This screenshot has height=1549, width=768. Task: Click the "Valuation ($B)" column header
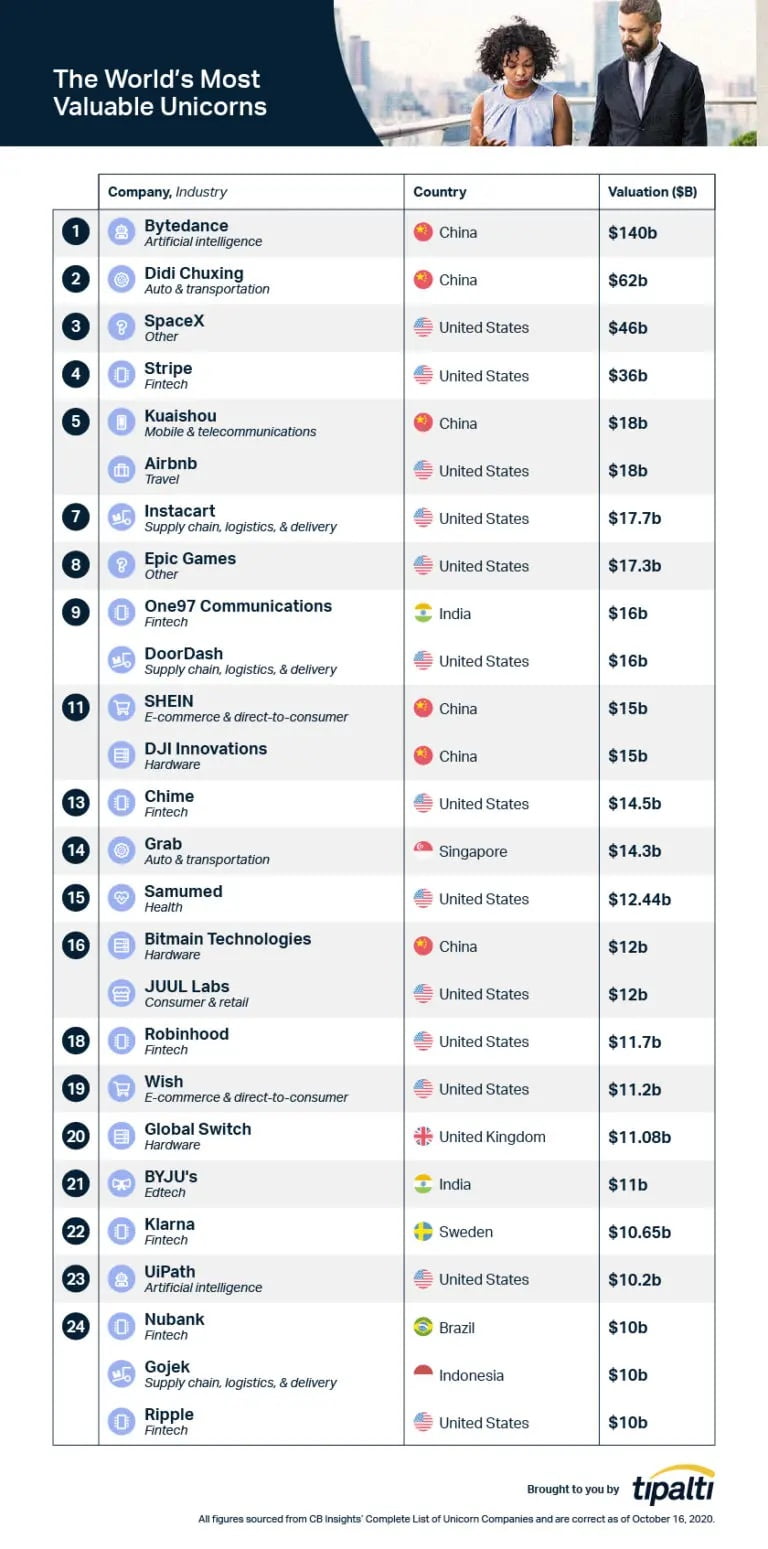(x=652, y=192)
